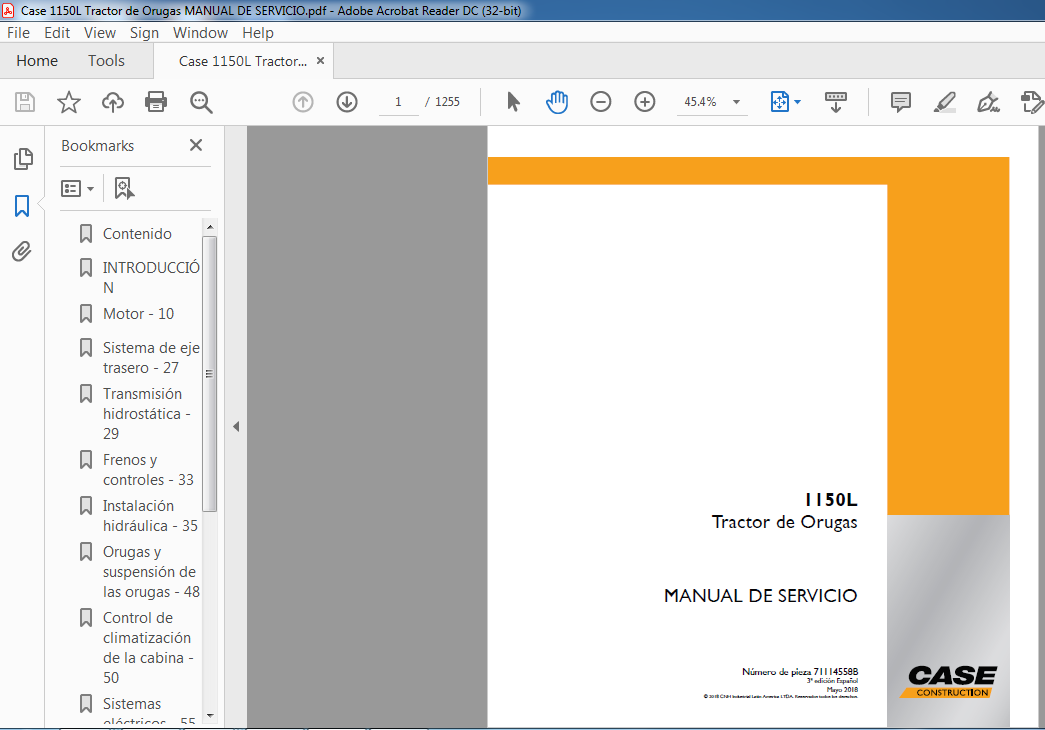Open the Sign document pen tool
1045x730 pixels.
pyautogui.click(x=988, y=102)
